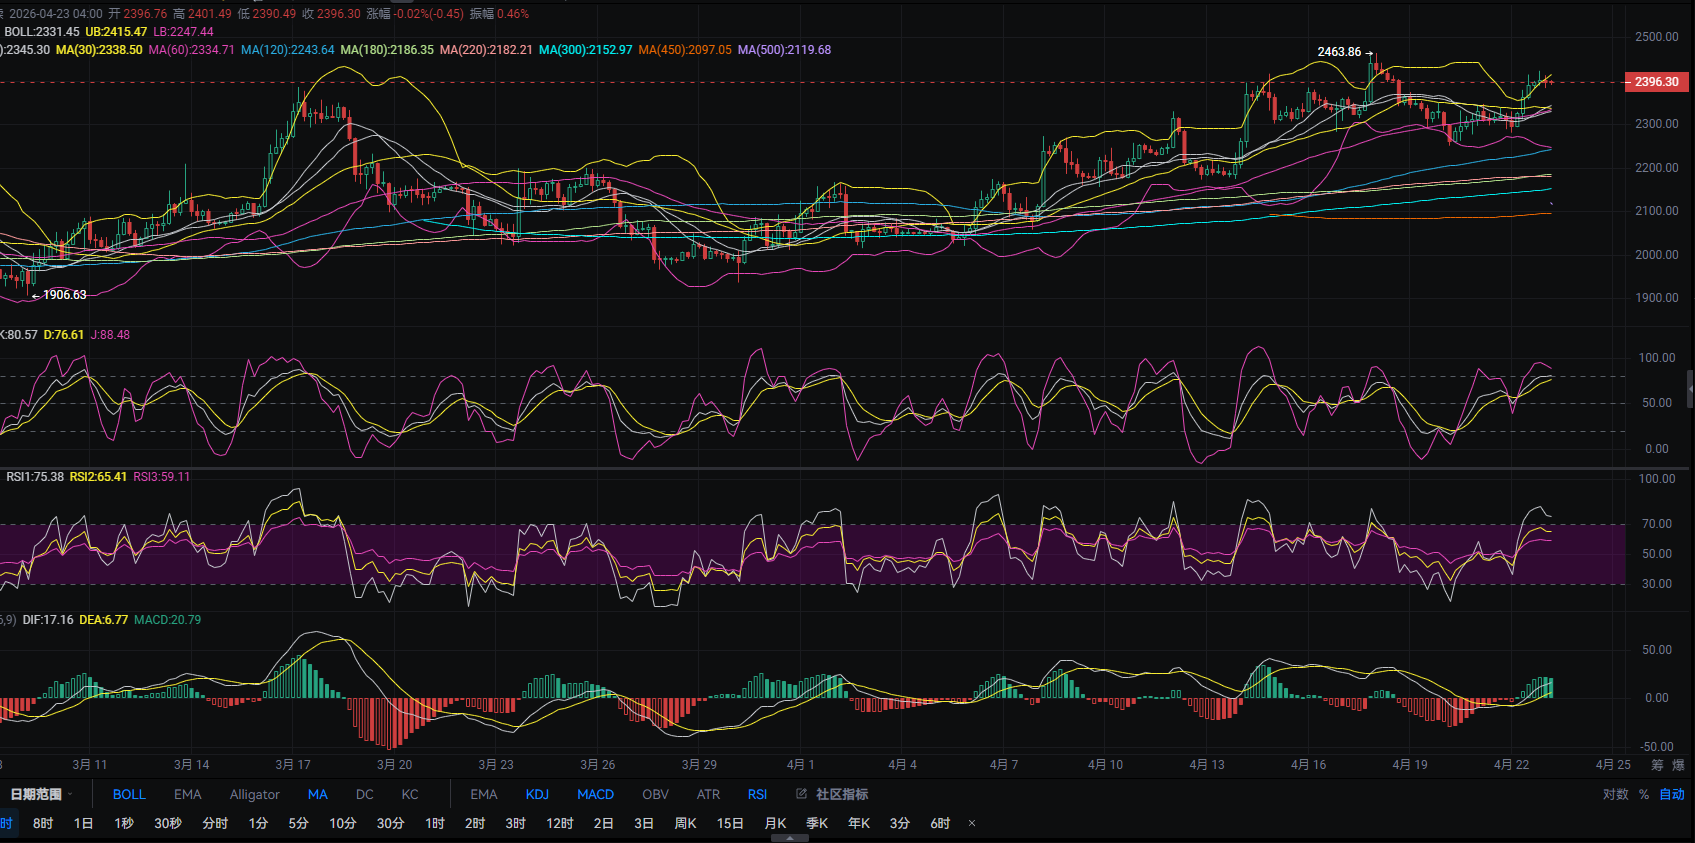Open the community indicators edit icon
This screenshot has width=1695, height=843.
click(801, 794)
